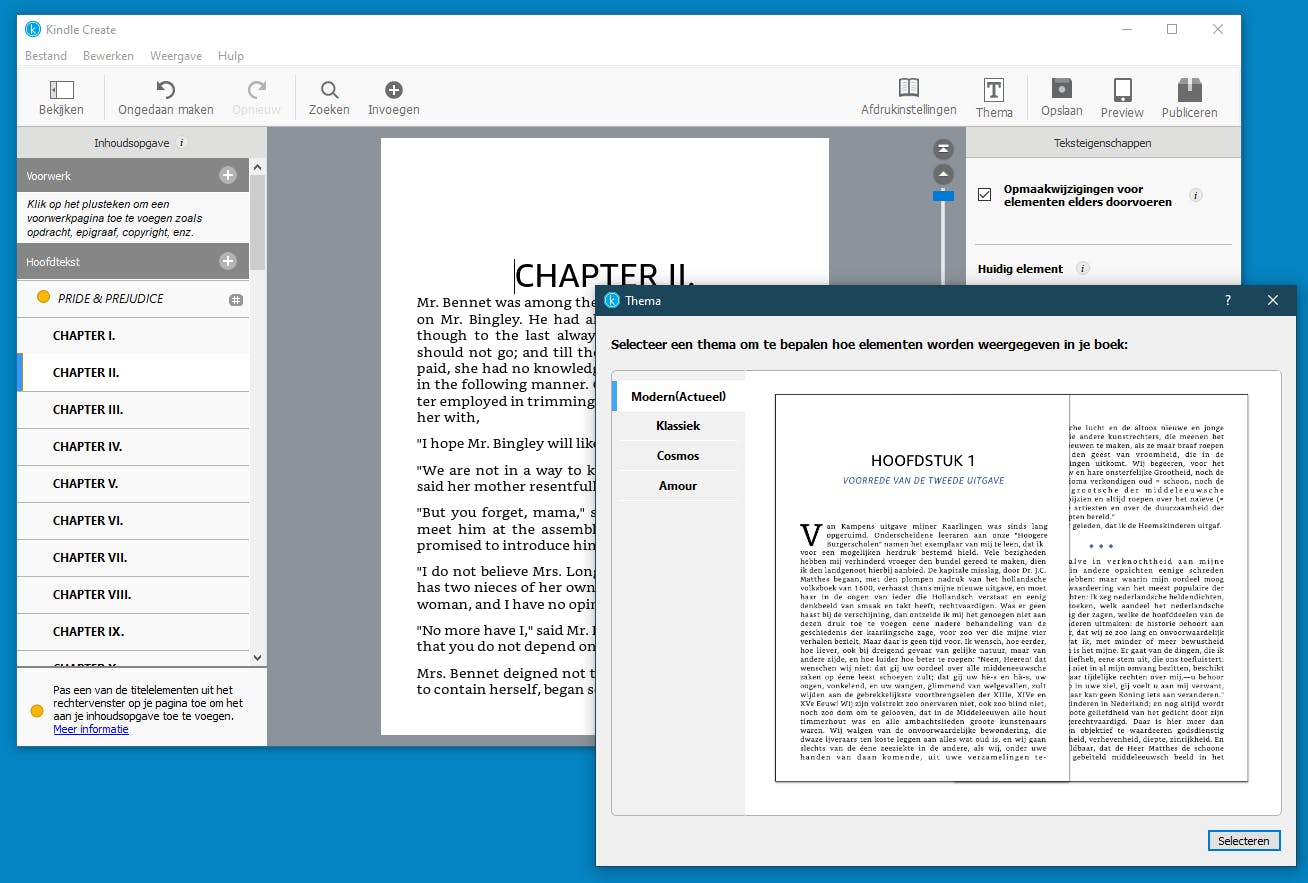The height and width of the screenshot is (883, 1308).
Task: Select CHAPTER V. in sidebar
Action: (x=133, y=484)
